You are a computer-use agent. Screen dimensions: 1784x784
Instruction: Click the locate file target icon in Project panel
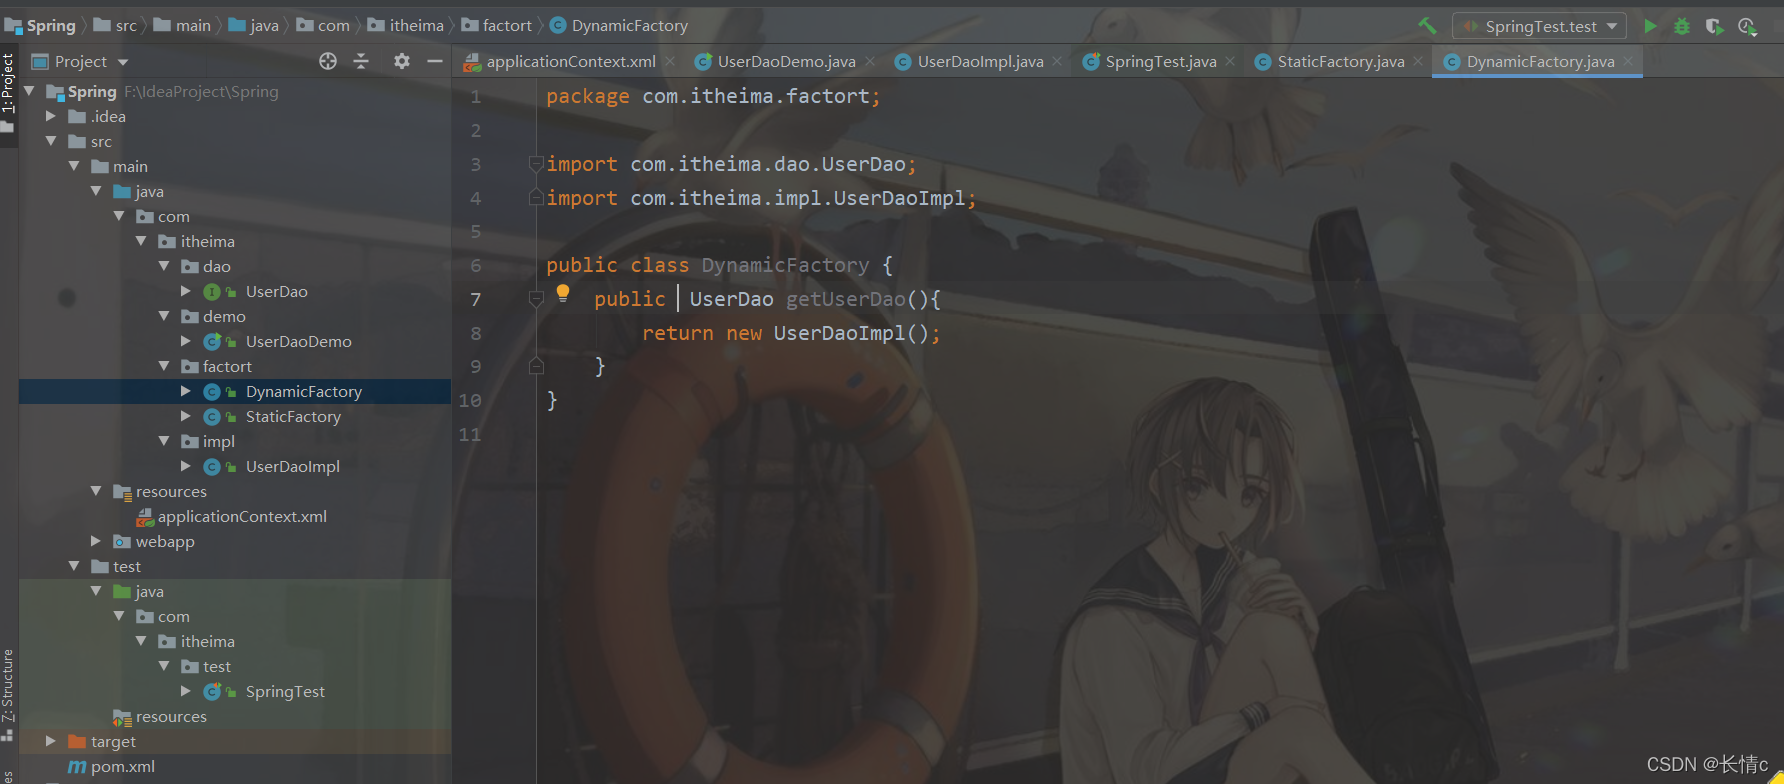(x=328, y=61)
